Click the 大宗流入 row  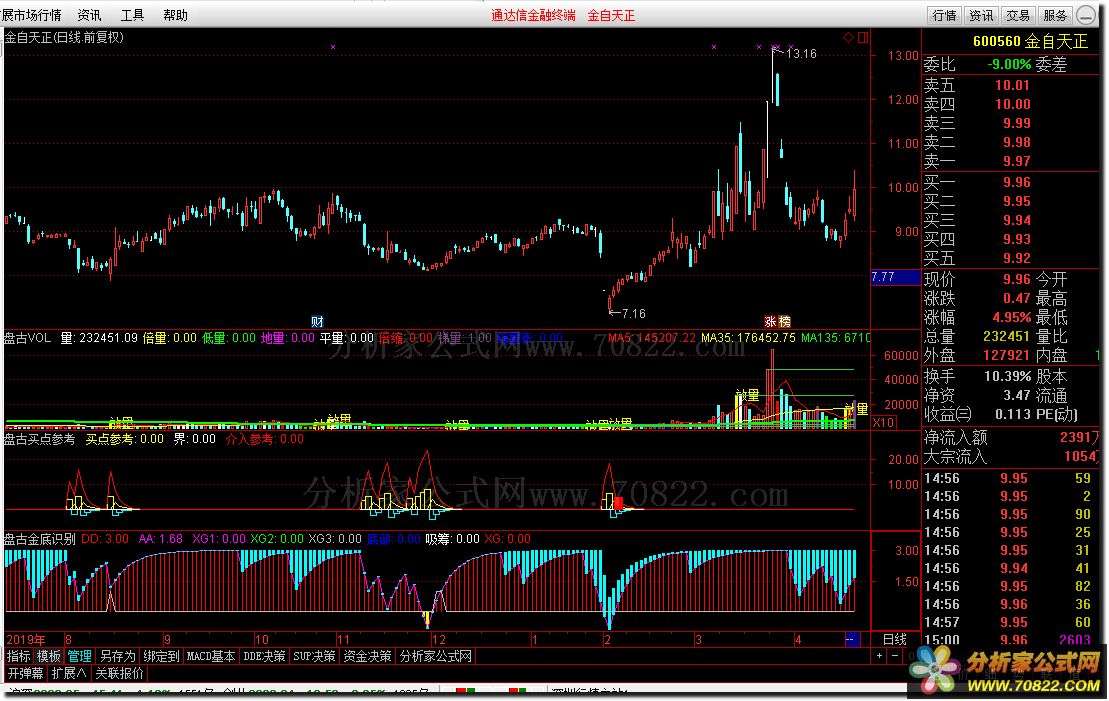[x=1012, y=456]
